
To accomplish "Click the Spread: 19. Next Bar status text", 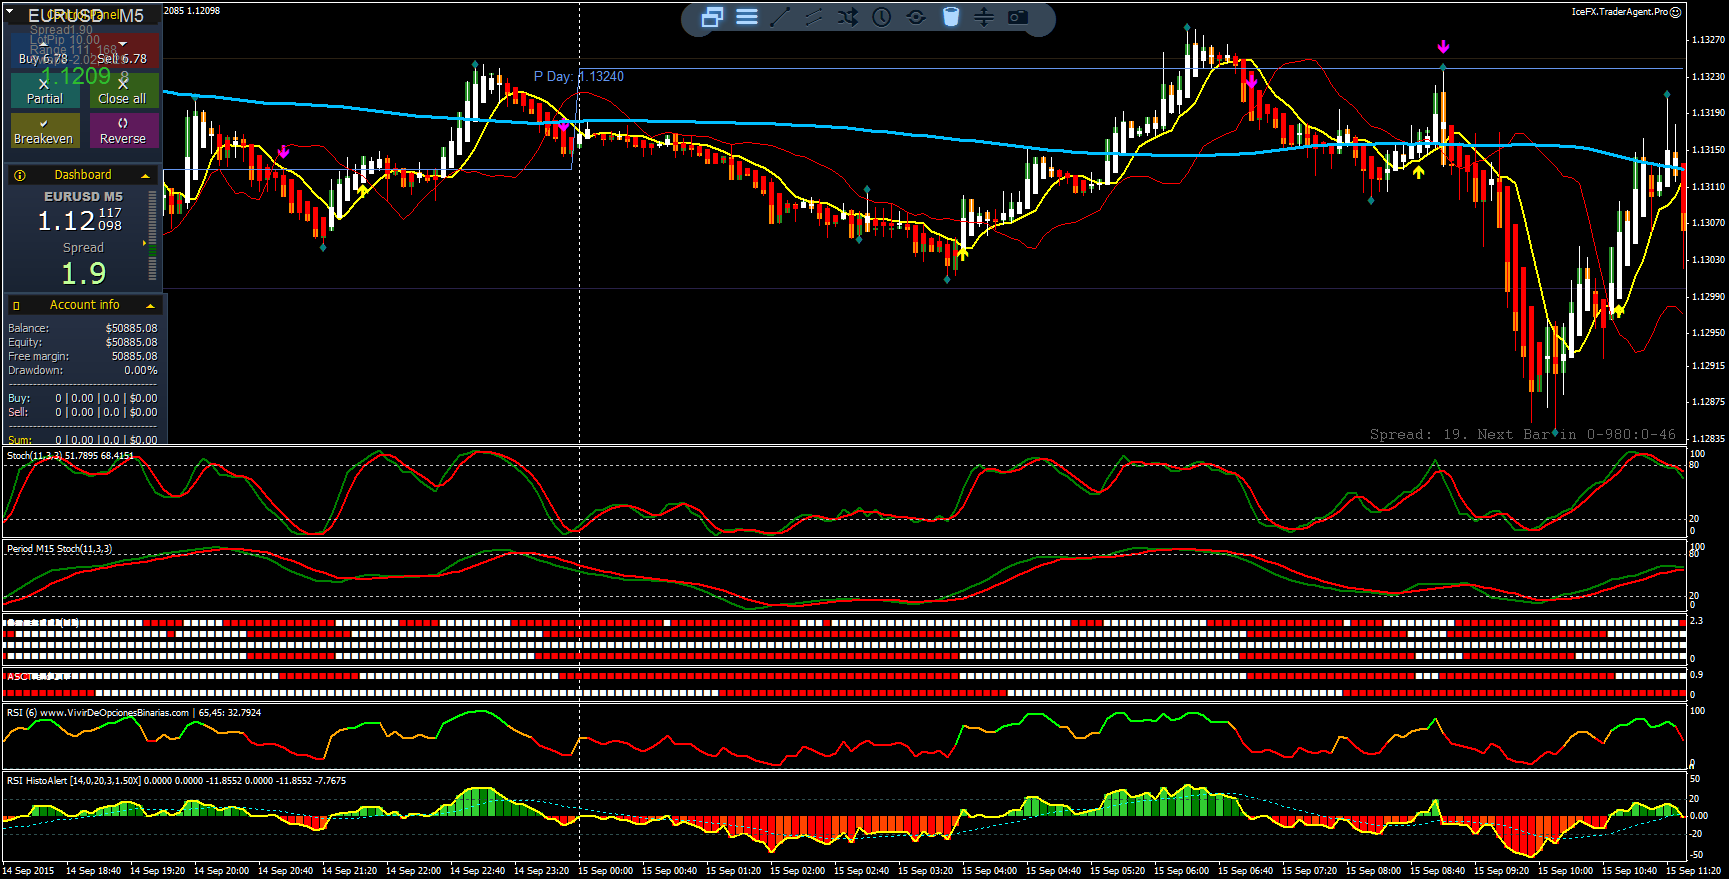I will coord(1522,434).
